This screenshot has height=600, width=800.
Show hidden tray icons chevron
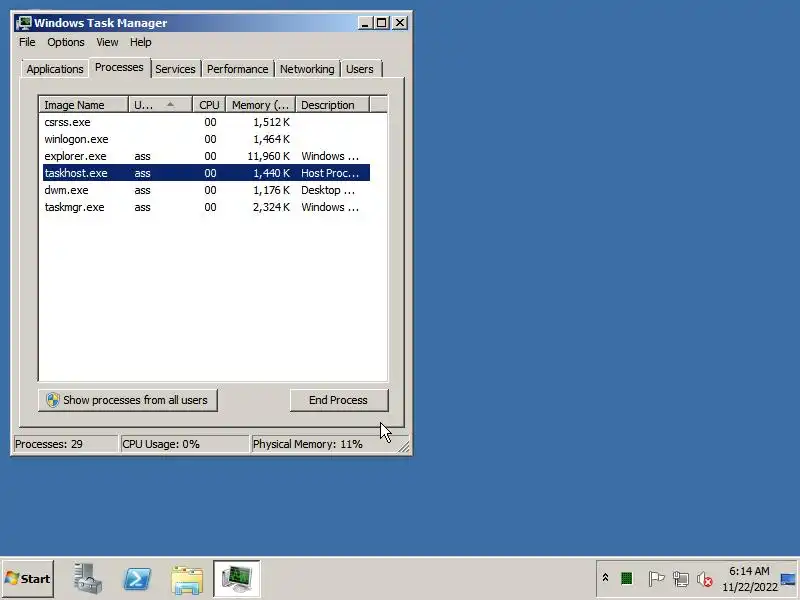click(x=605, y=578)
